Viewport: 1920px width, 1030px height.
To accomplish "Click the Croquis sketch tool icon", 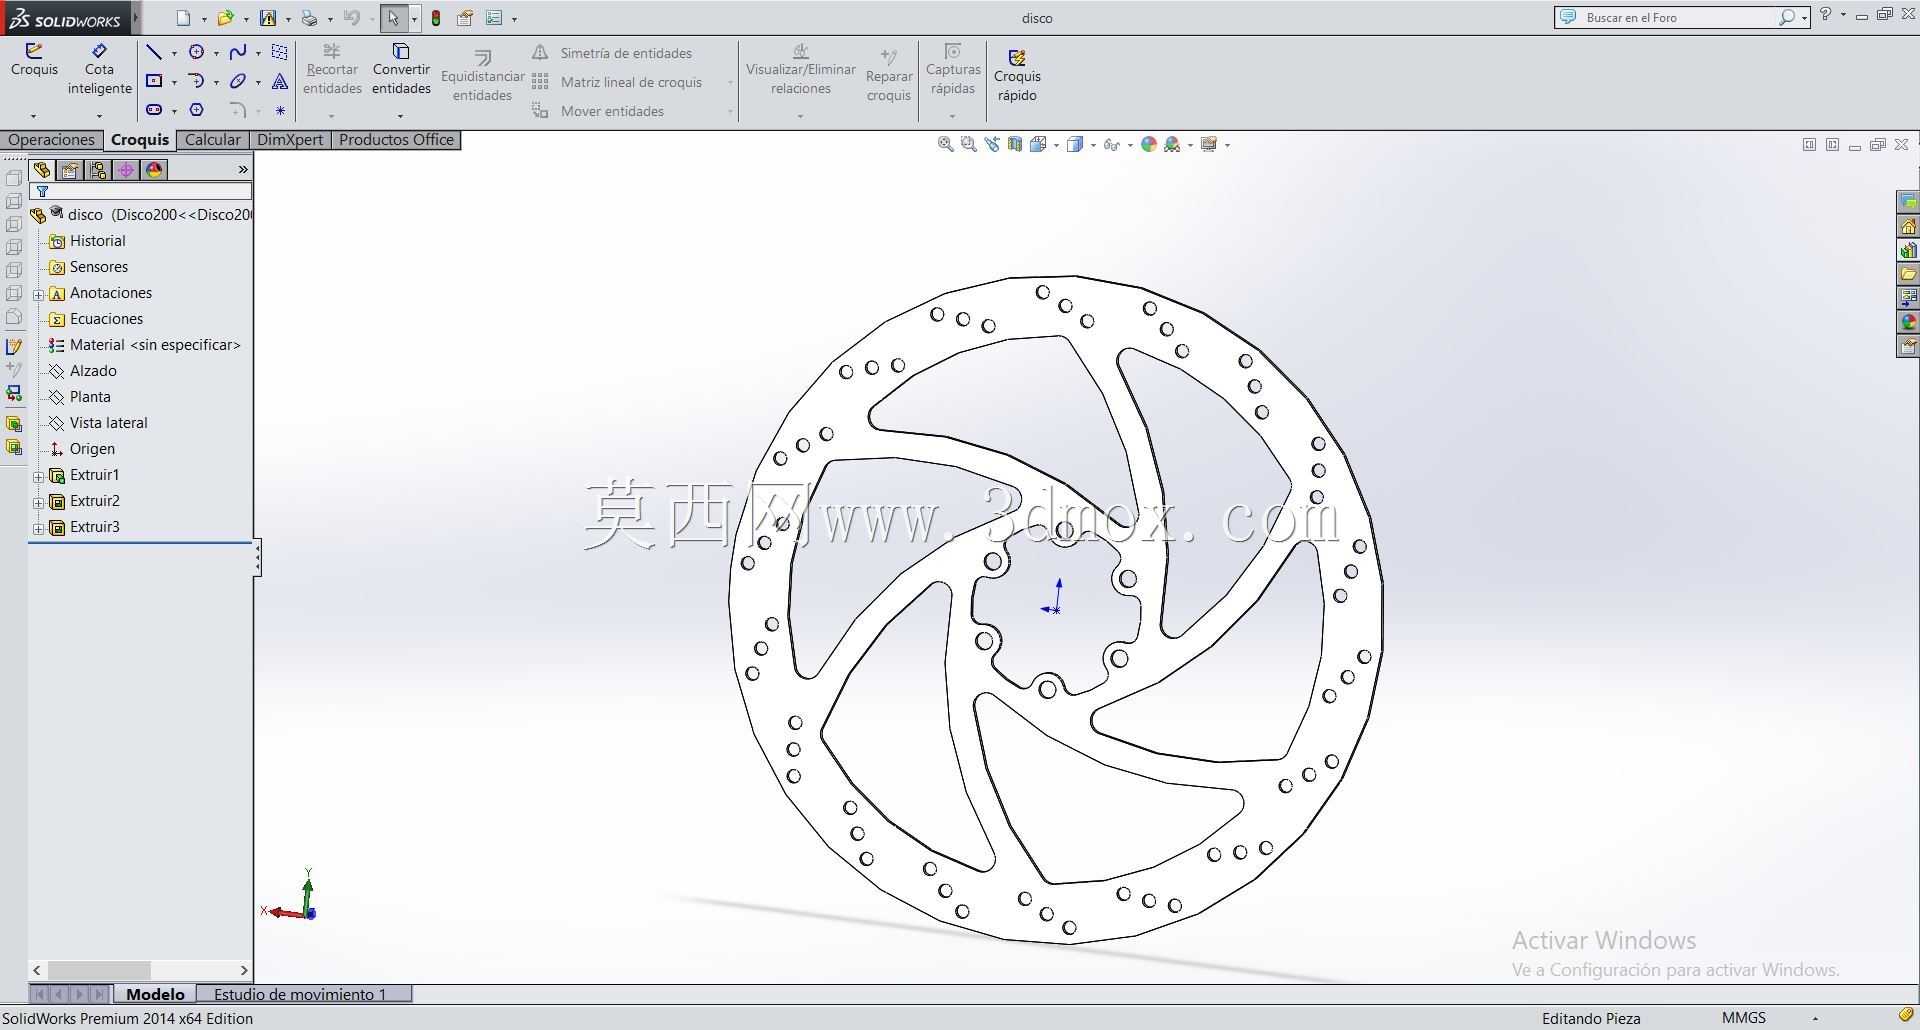I will (x=34, y=51).
